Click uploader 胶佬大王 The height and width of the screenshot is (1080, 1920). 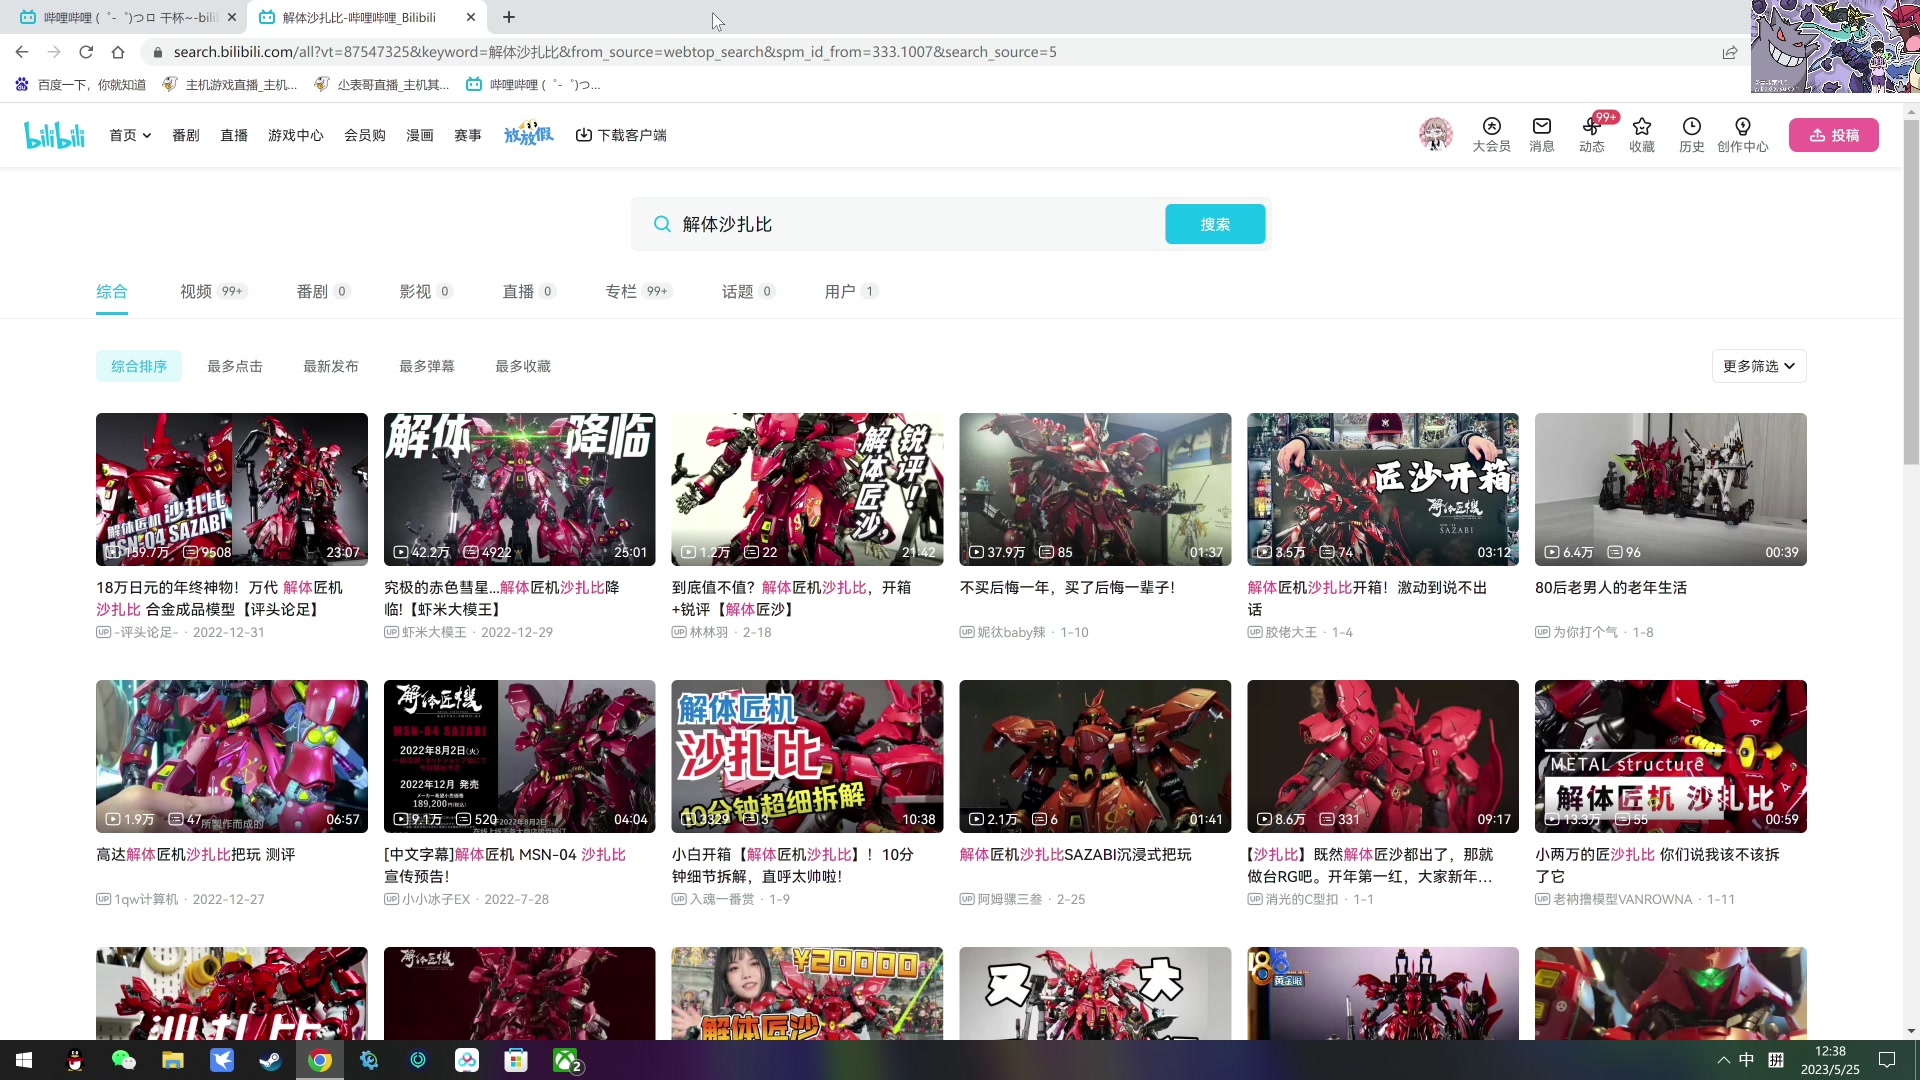(x=1291, y=632)
